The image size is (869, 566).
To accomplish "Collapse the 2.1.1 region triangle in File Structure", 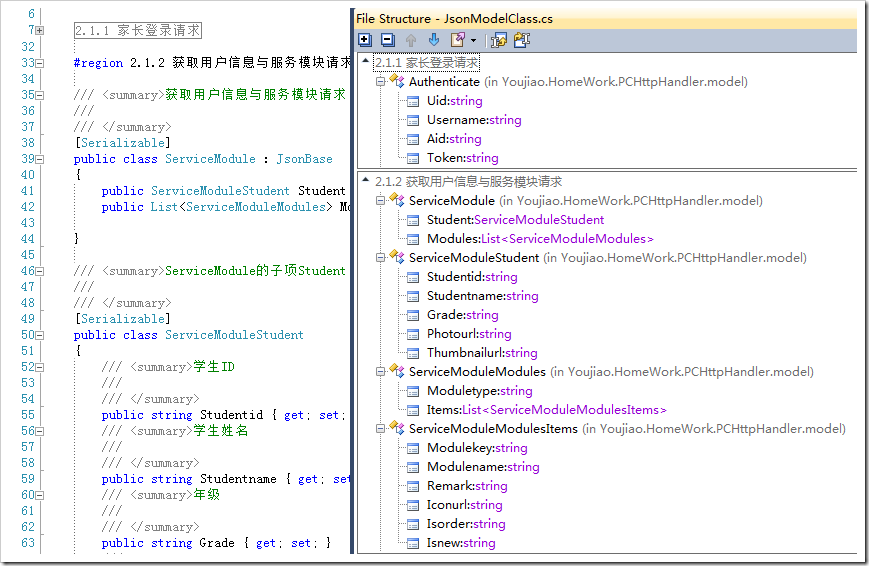I will [366, 61].
